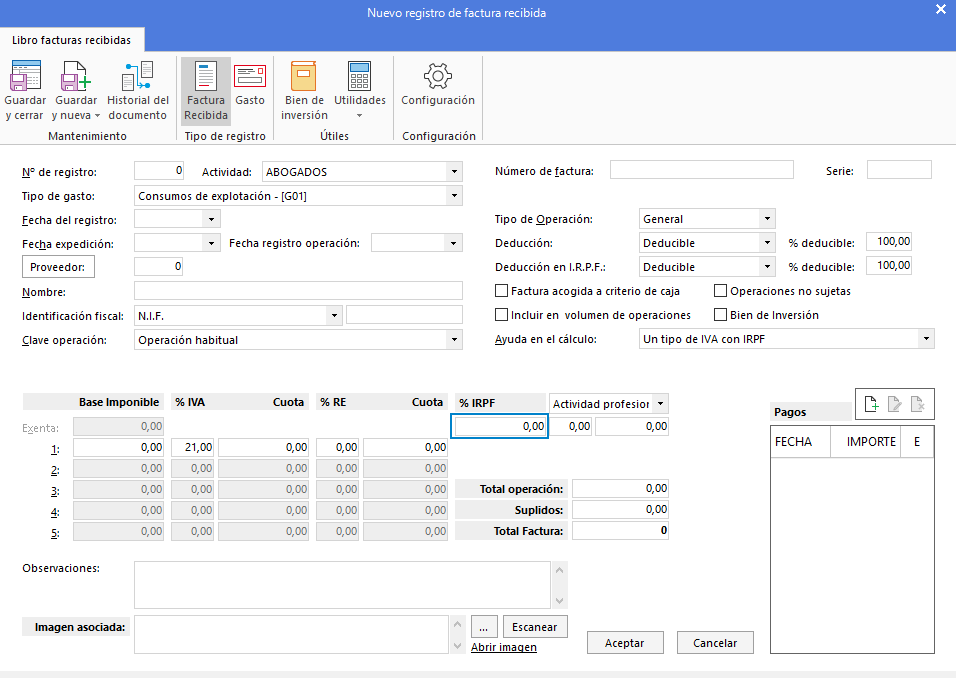Expand the Actividad dropdown showing ABOGADOS
Image resolution: width=956 pixels, height=678 pixels.
click(454, 172)
